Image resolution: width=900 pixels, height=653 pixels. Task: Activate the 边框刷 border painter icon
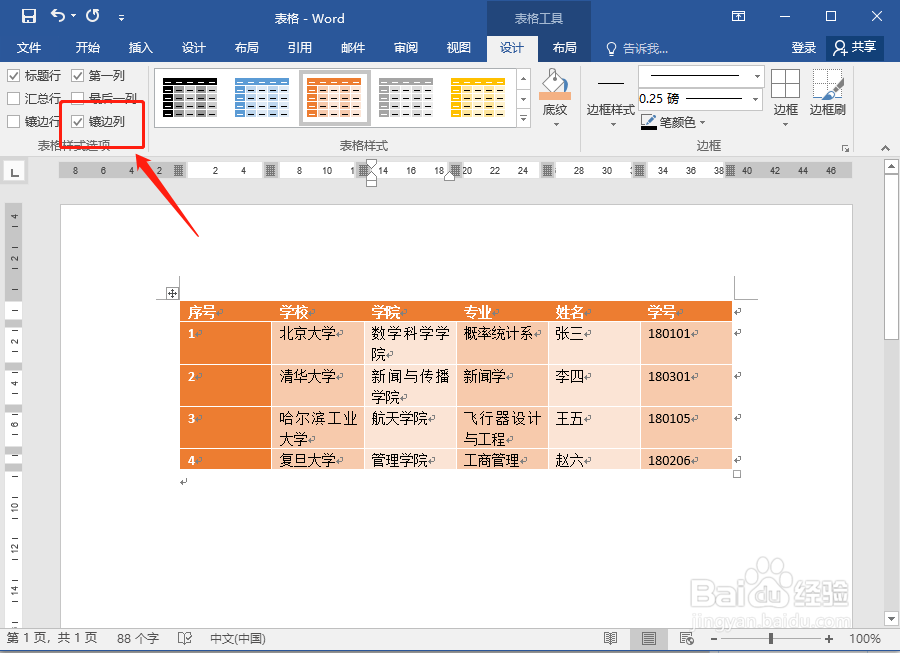point(828,84)
